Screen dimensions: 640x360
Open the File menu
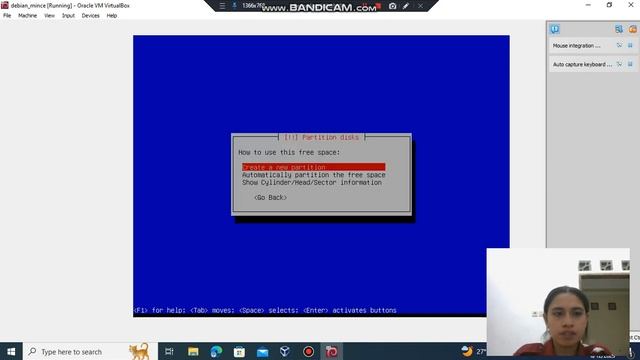click(7, 16)
